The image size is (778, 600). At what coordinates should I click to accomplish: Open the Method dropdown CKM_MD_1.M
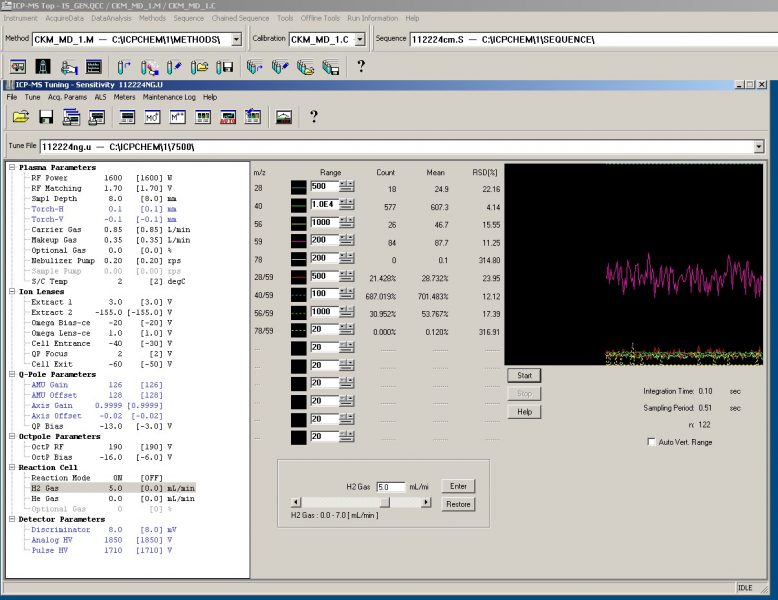point(237,39)
